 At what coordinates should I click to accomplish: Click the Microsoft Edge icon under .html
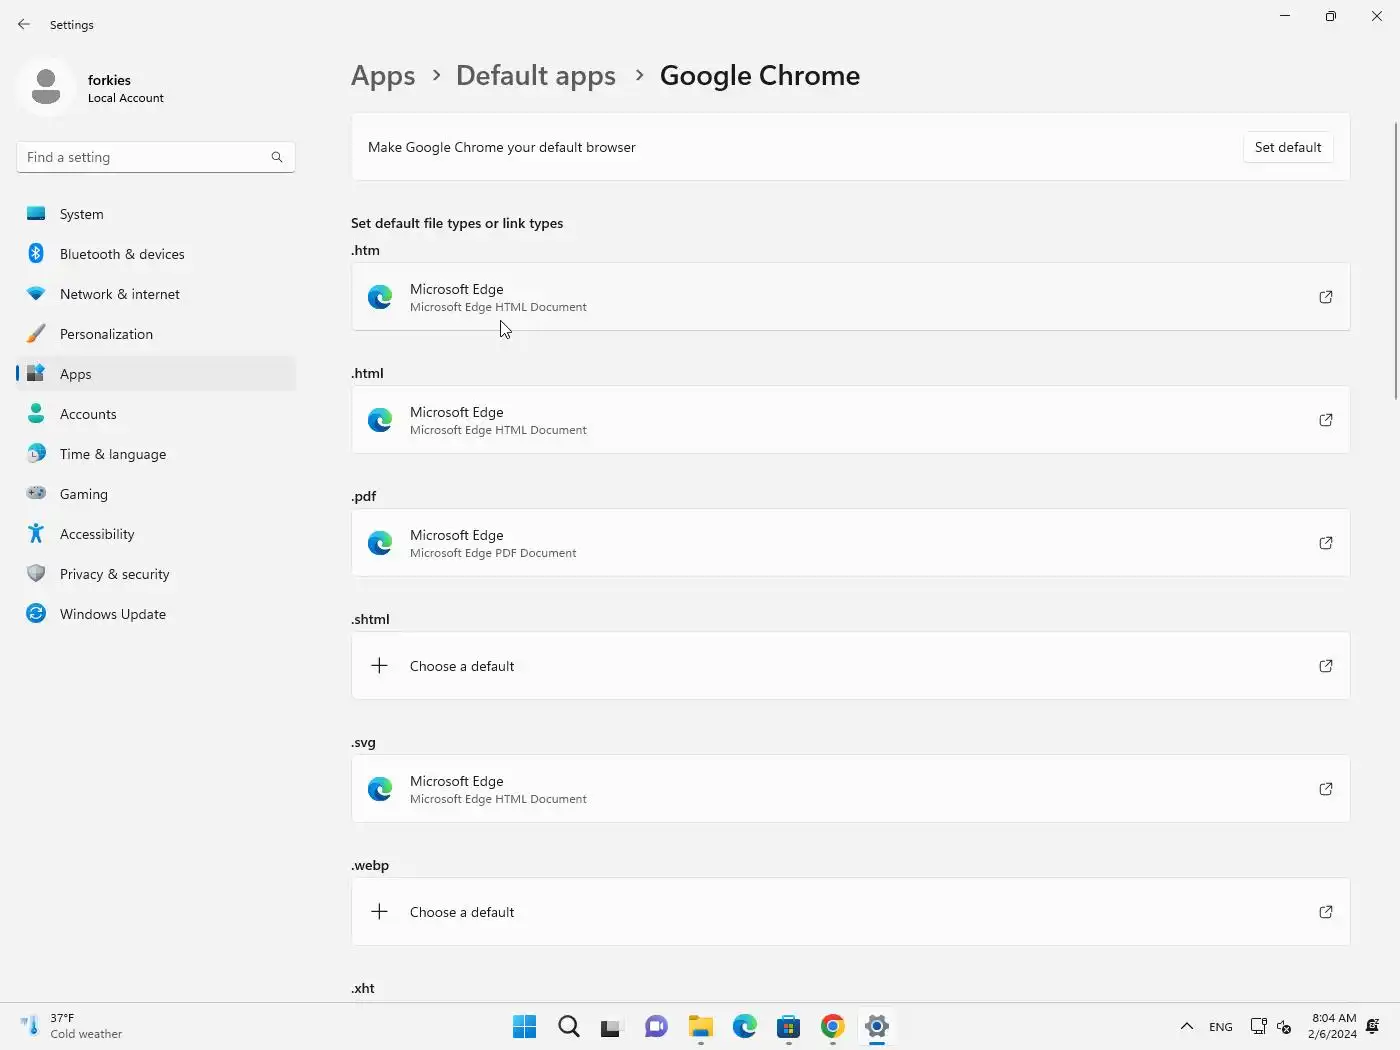pos(380,420)
